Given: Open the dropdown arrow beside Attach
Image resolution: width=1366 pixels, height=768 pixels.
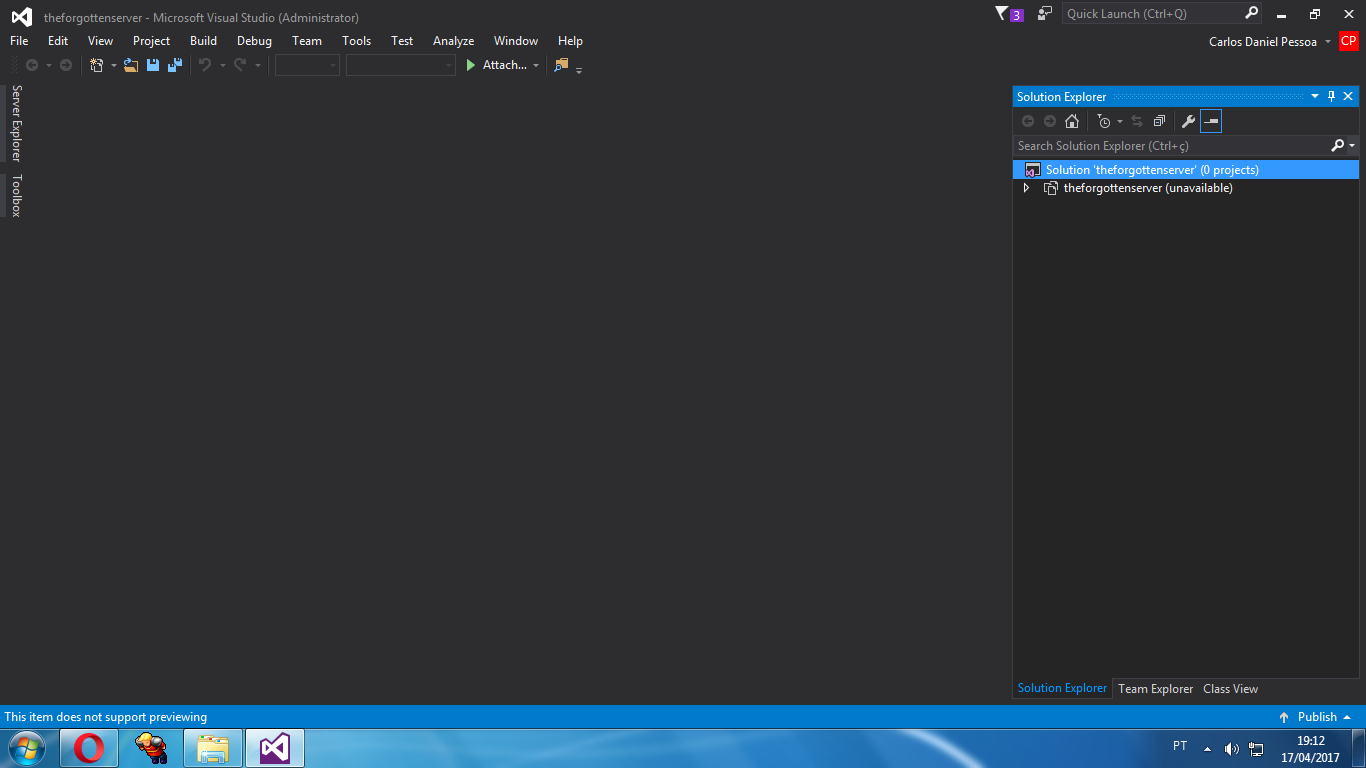Looking at the screenshot, I should click(x=536, y=65).
